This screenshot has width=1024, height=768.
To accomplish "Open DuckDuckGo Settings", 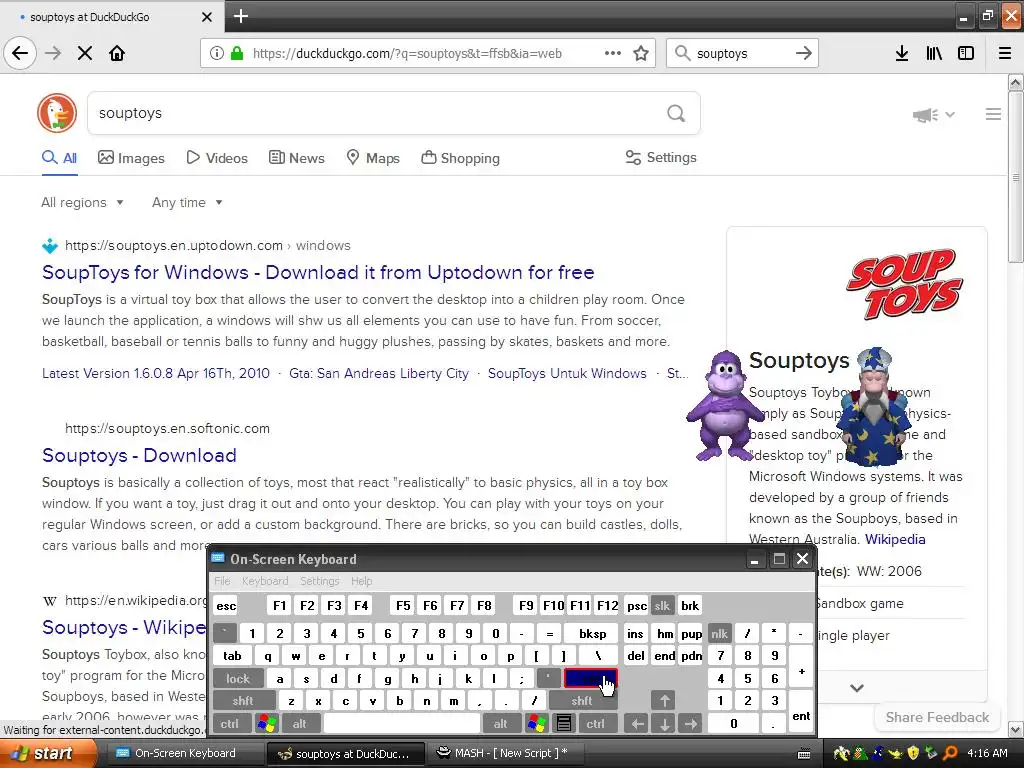I will point(661,157).
